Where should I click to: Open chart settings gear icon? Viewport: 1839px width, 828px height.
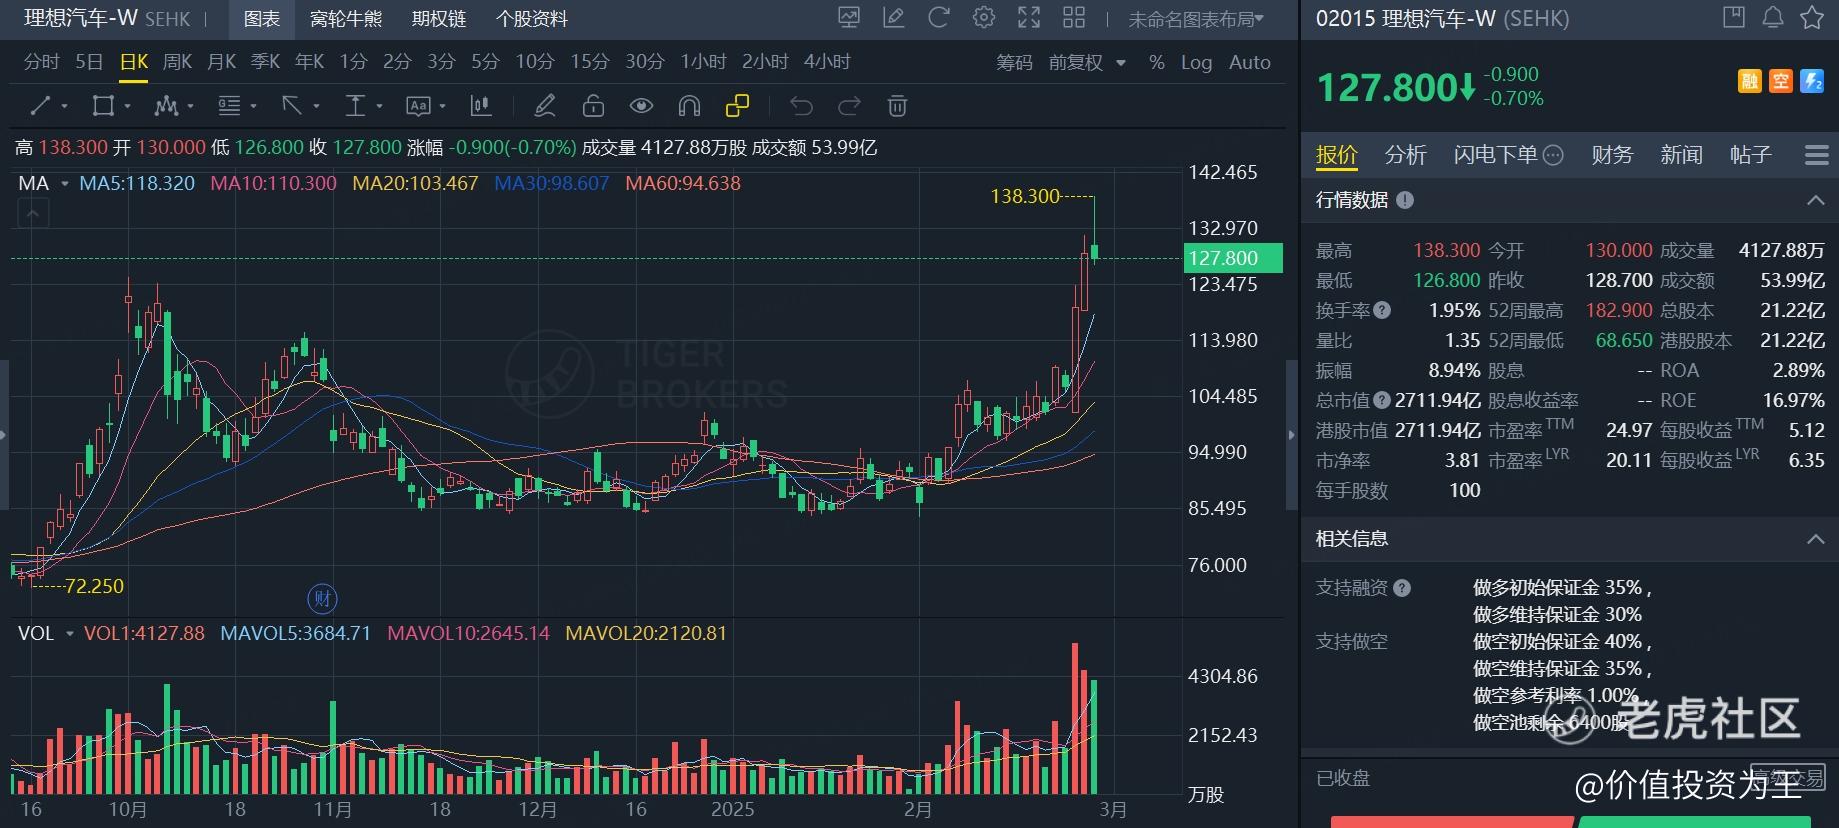[984, 18]
